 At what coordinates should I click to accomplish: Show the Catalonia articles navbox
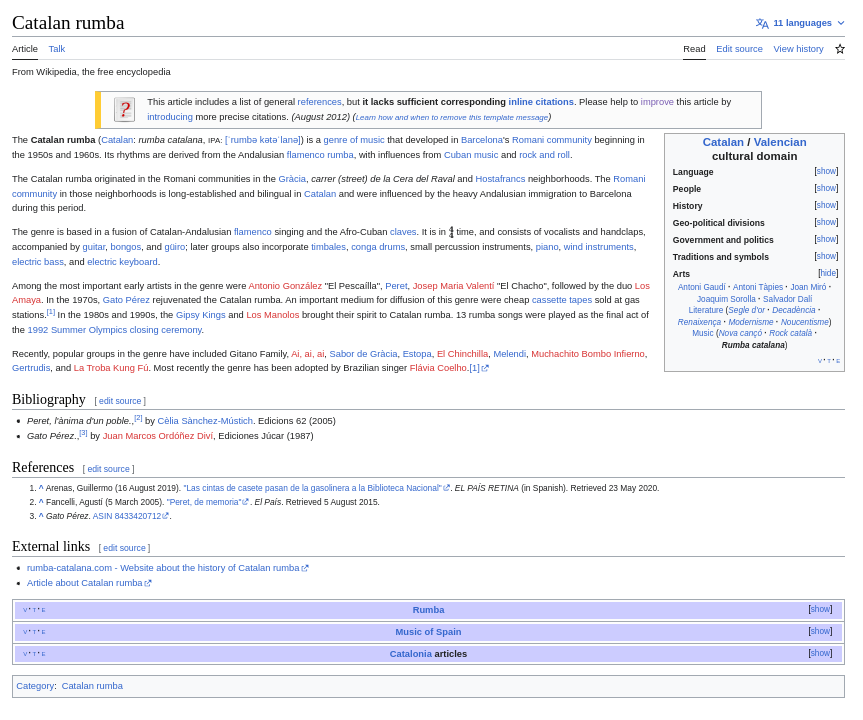[820, 653]
